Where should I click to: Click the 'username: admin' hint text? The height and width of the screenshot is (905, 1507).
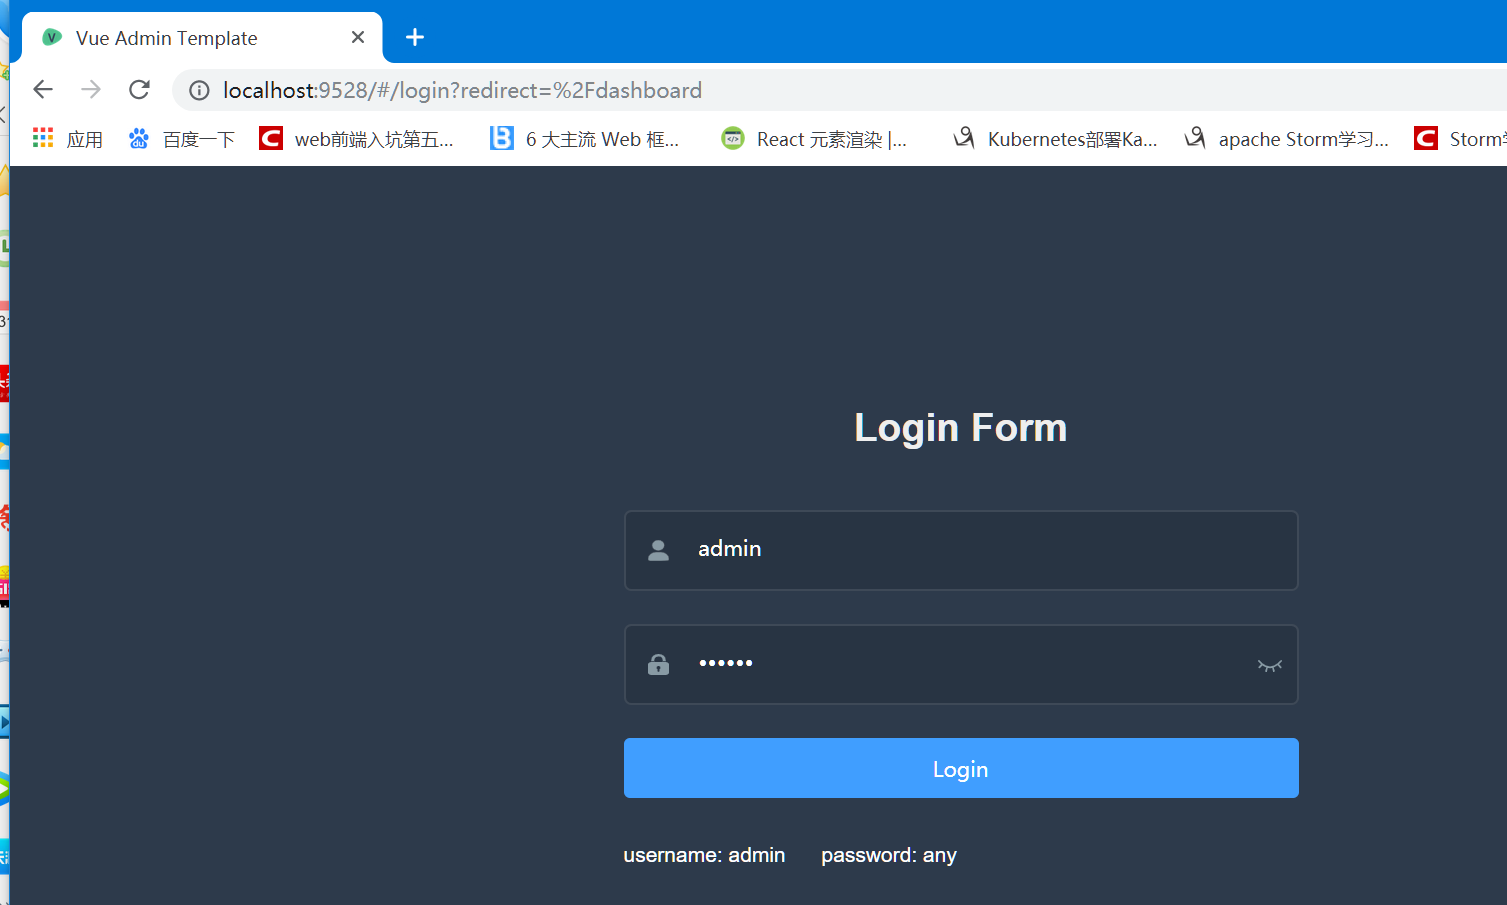[704, 855]
